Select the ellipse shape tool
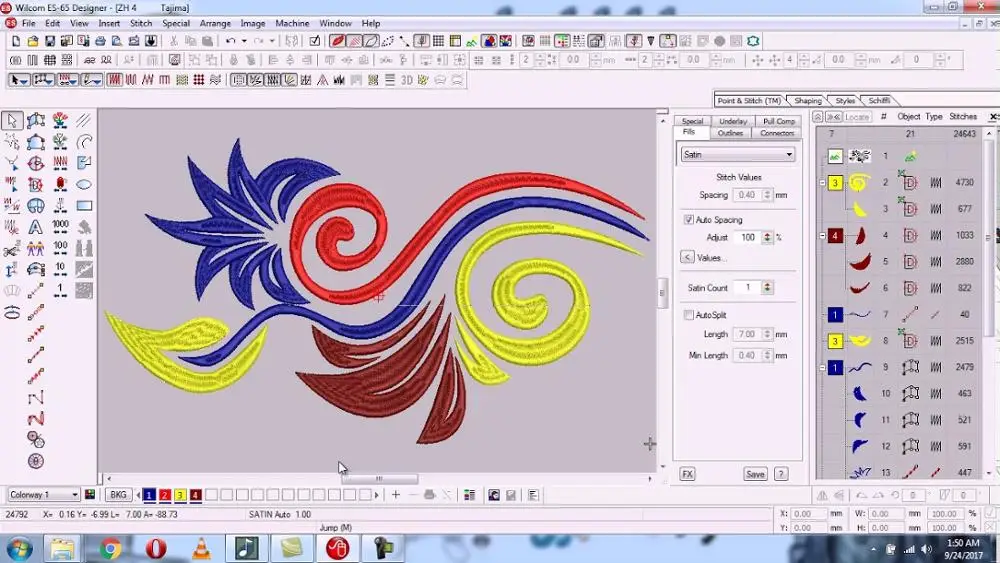The height and width of the screenshot is (563, 1000). (84, 184)
